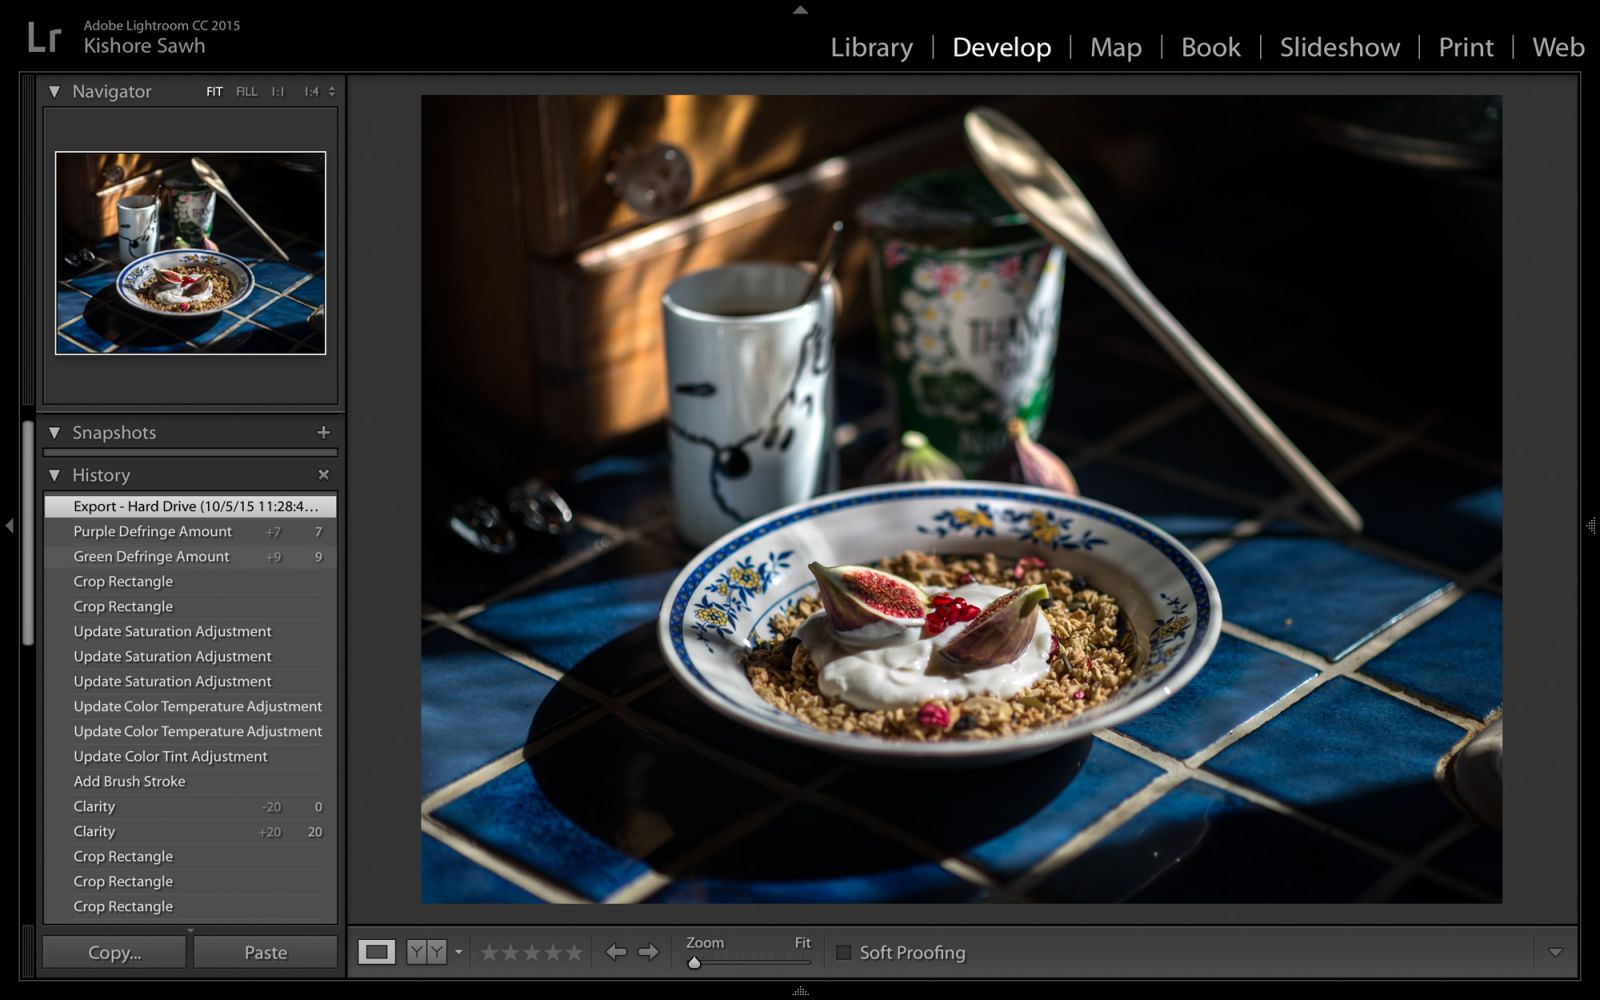Collapse the History panel triangle
The image size is (1600, 1000).
54,475
